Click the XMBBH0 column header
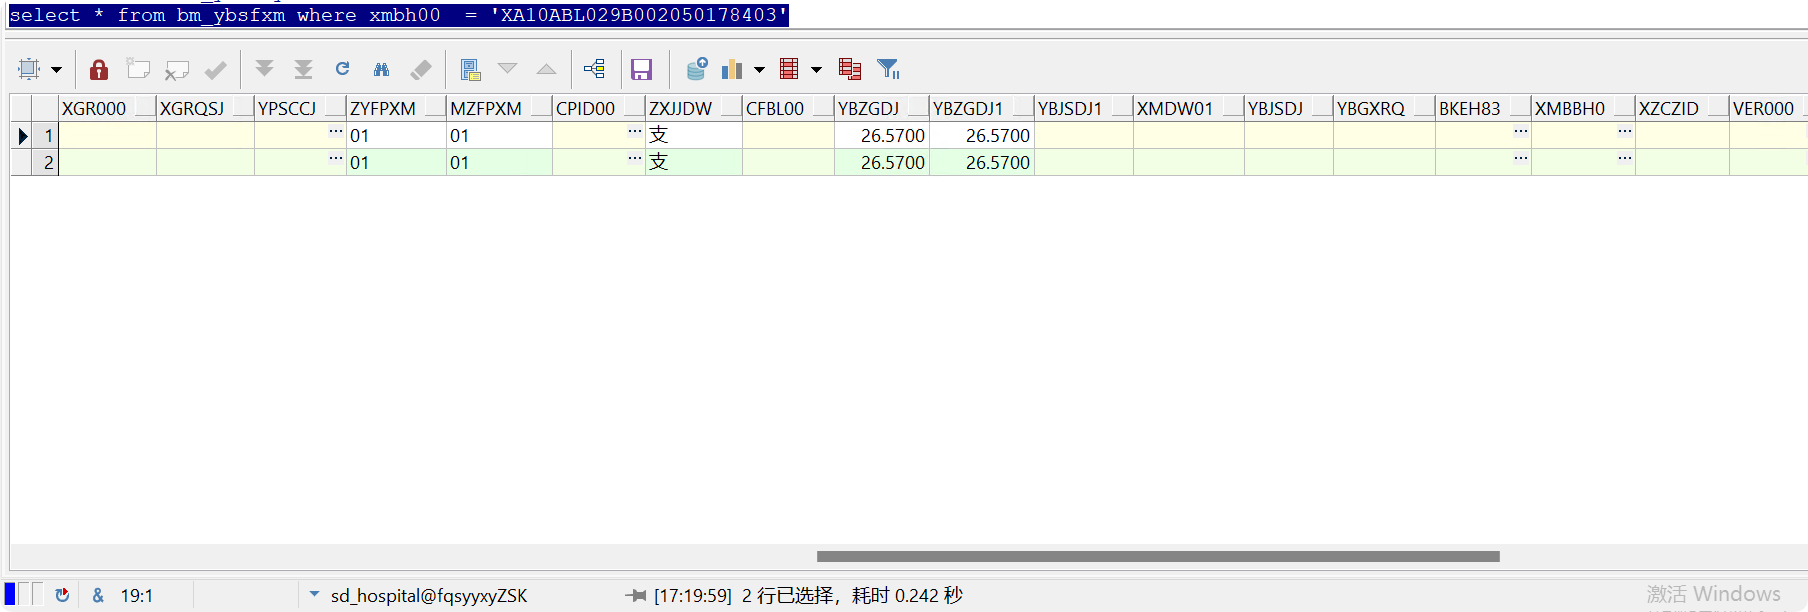 tap(1584, 108)
